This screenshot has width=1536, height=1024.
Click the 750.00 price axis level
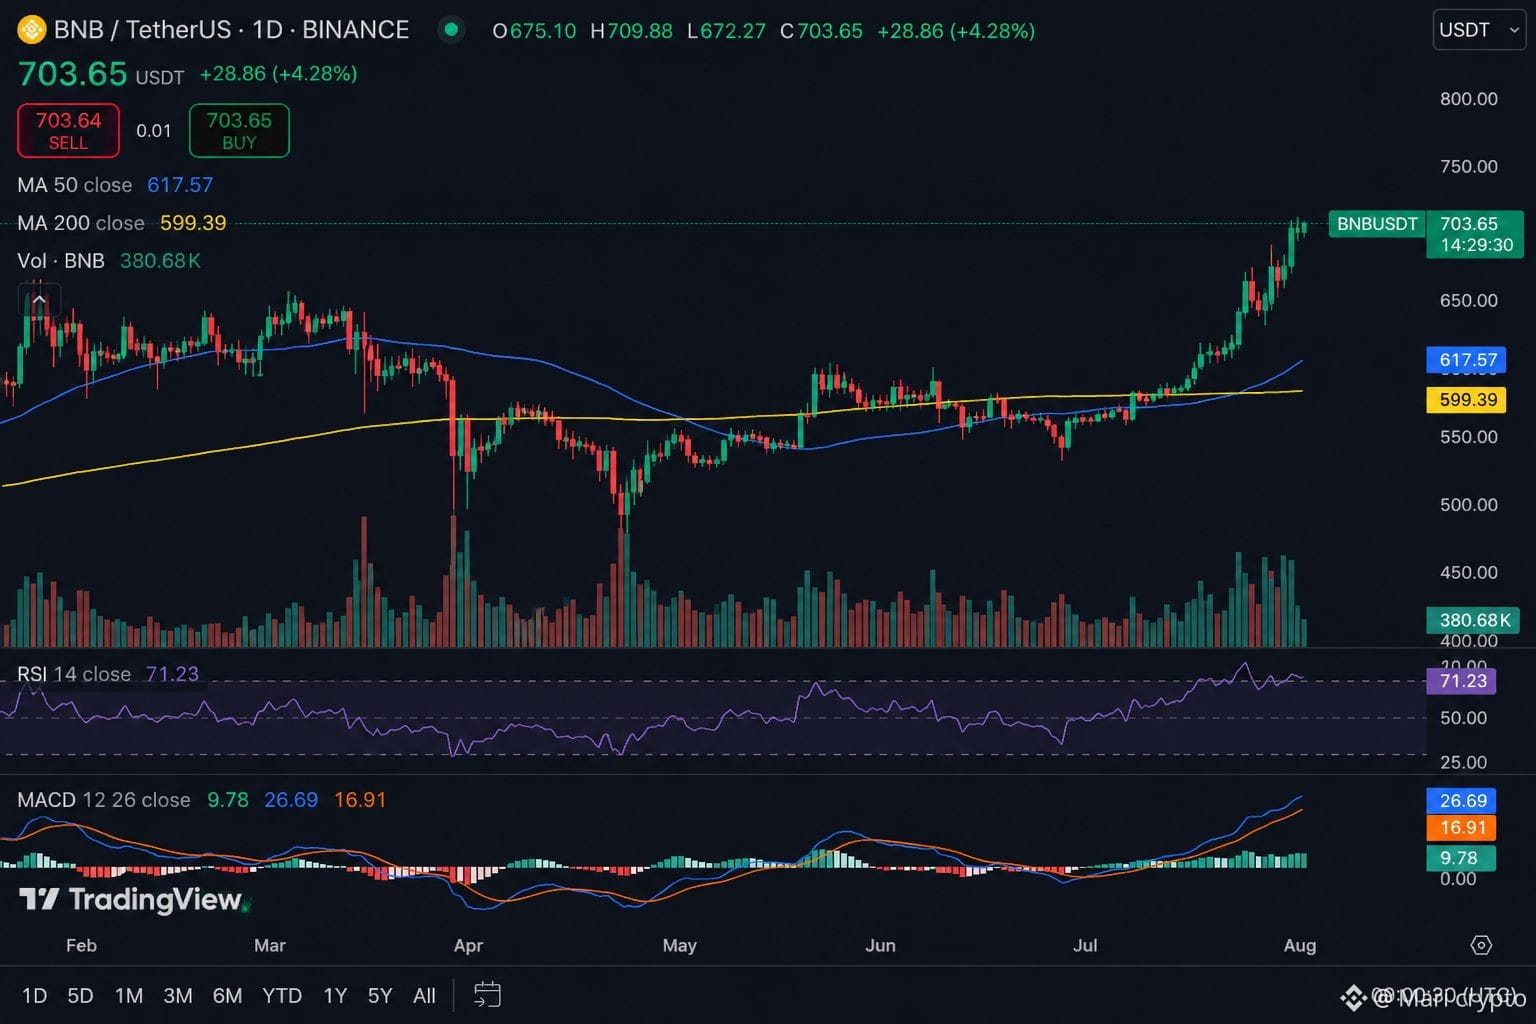1469,166
